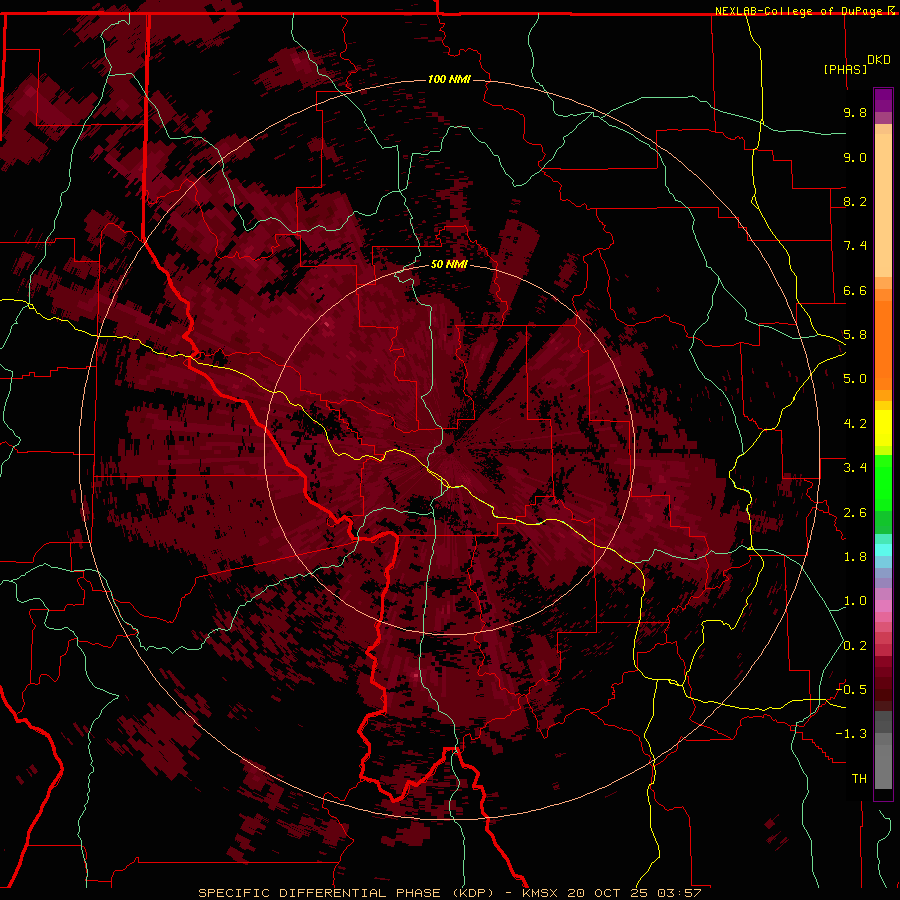Click the DKD legend unit label
Viewport: 900px width, 900px height.
[879, 60]
